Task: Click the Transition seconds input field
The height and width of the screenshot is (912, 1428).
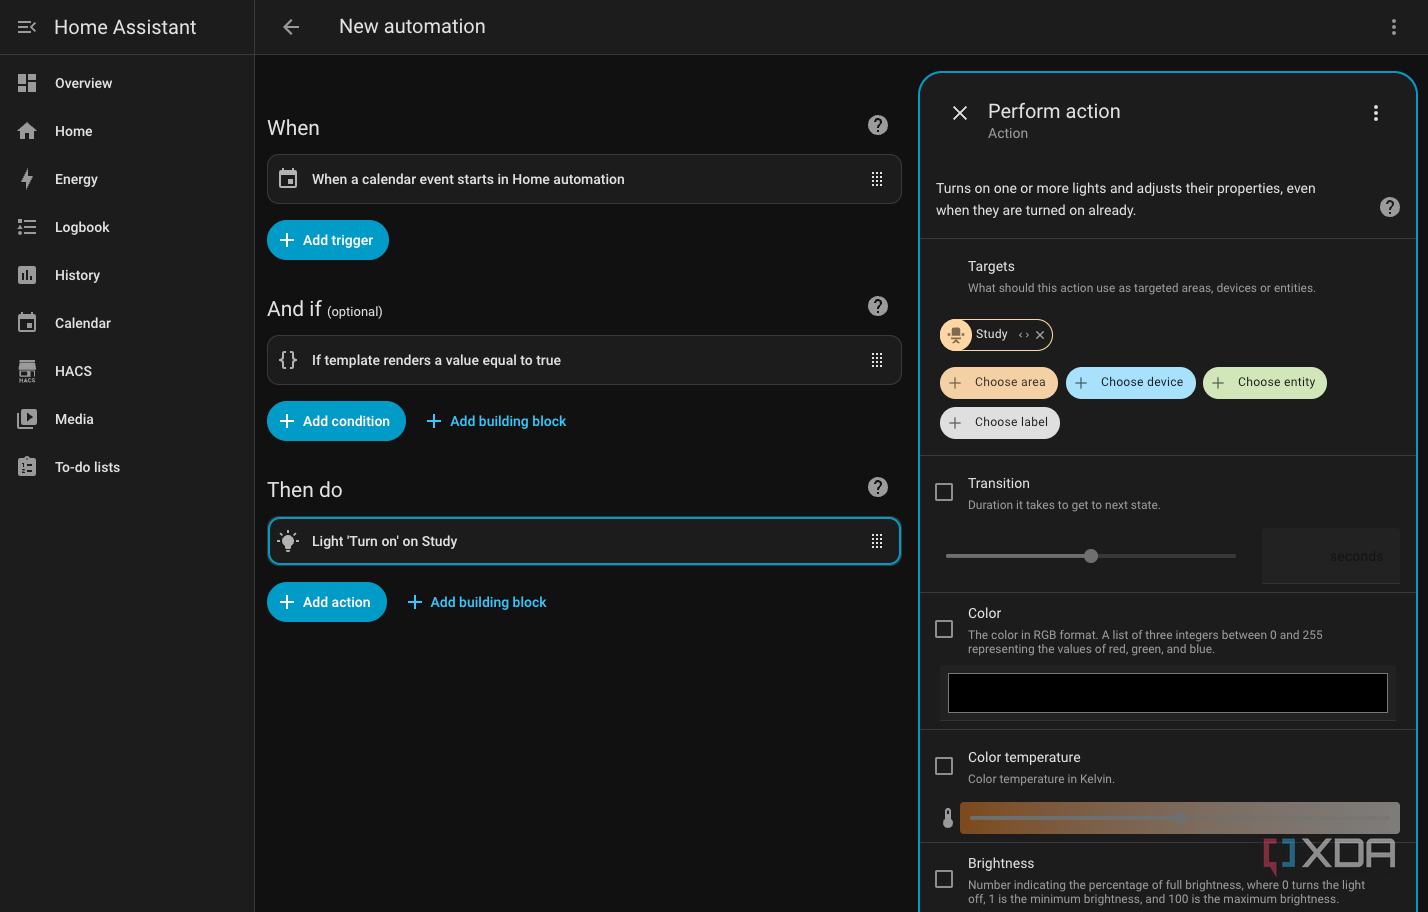Action: [x=1330, y=556]
